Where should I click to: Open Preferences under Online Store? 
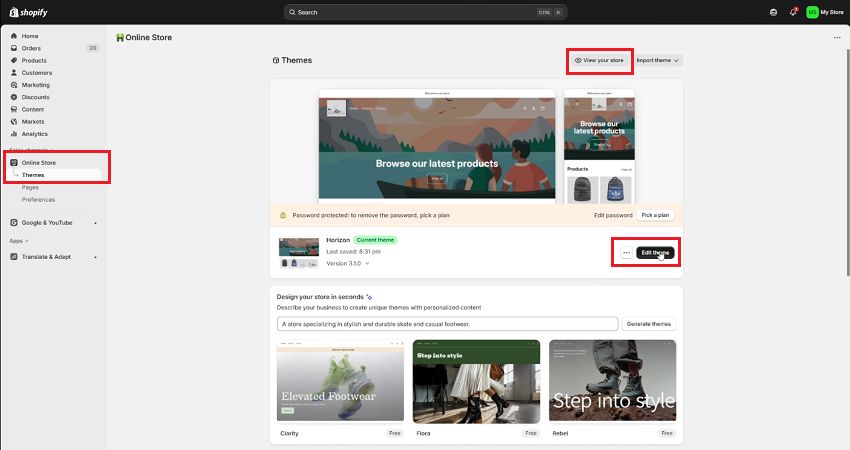(38, 200)
